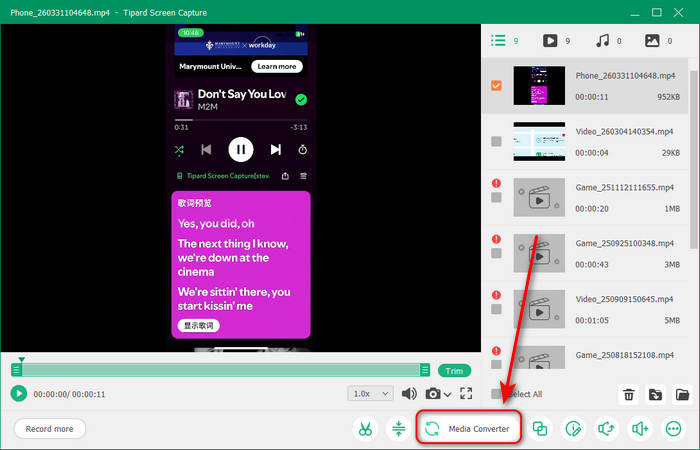This screenshot has height=450, width=700.
Task: Select the Video_260304140354.mp4 thumbnail
Action: click(539, 142)
